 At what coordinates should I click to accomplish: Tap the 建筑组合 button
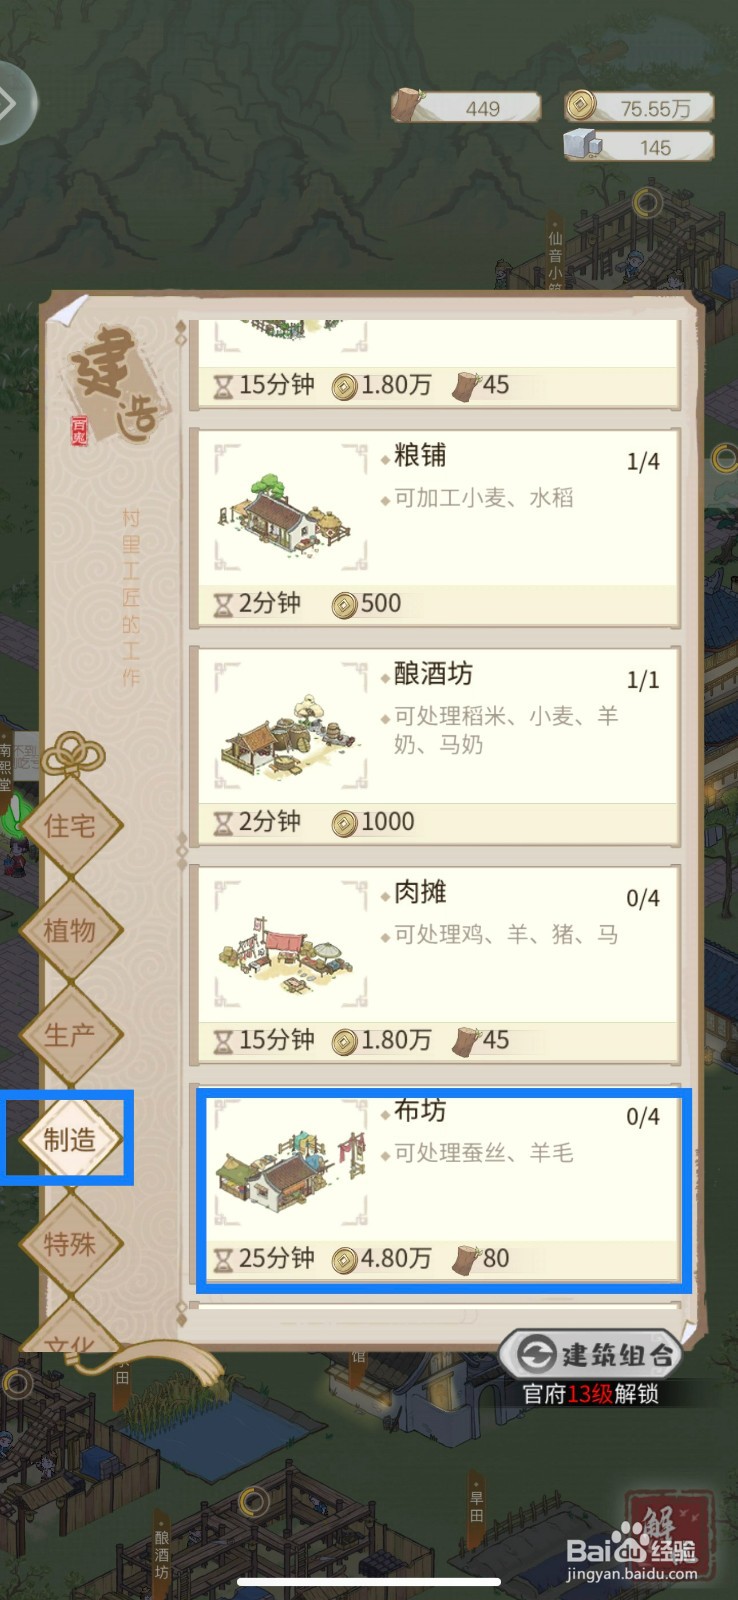point(590,1355)
